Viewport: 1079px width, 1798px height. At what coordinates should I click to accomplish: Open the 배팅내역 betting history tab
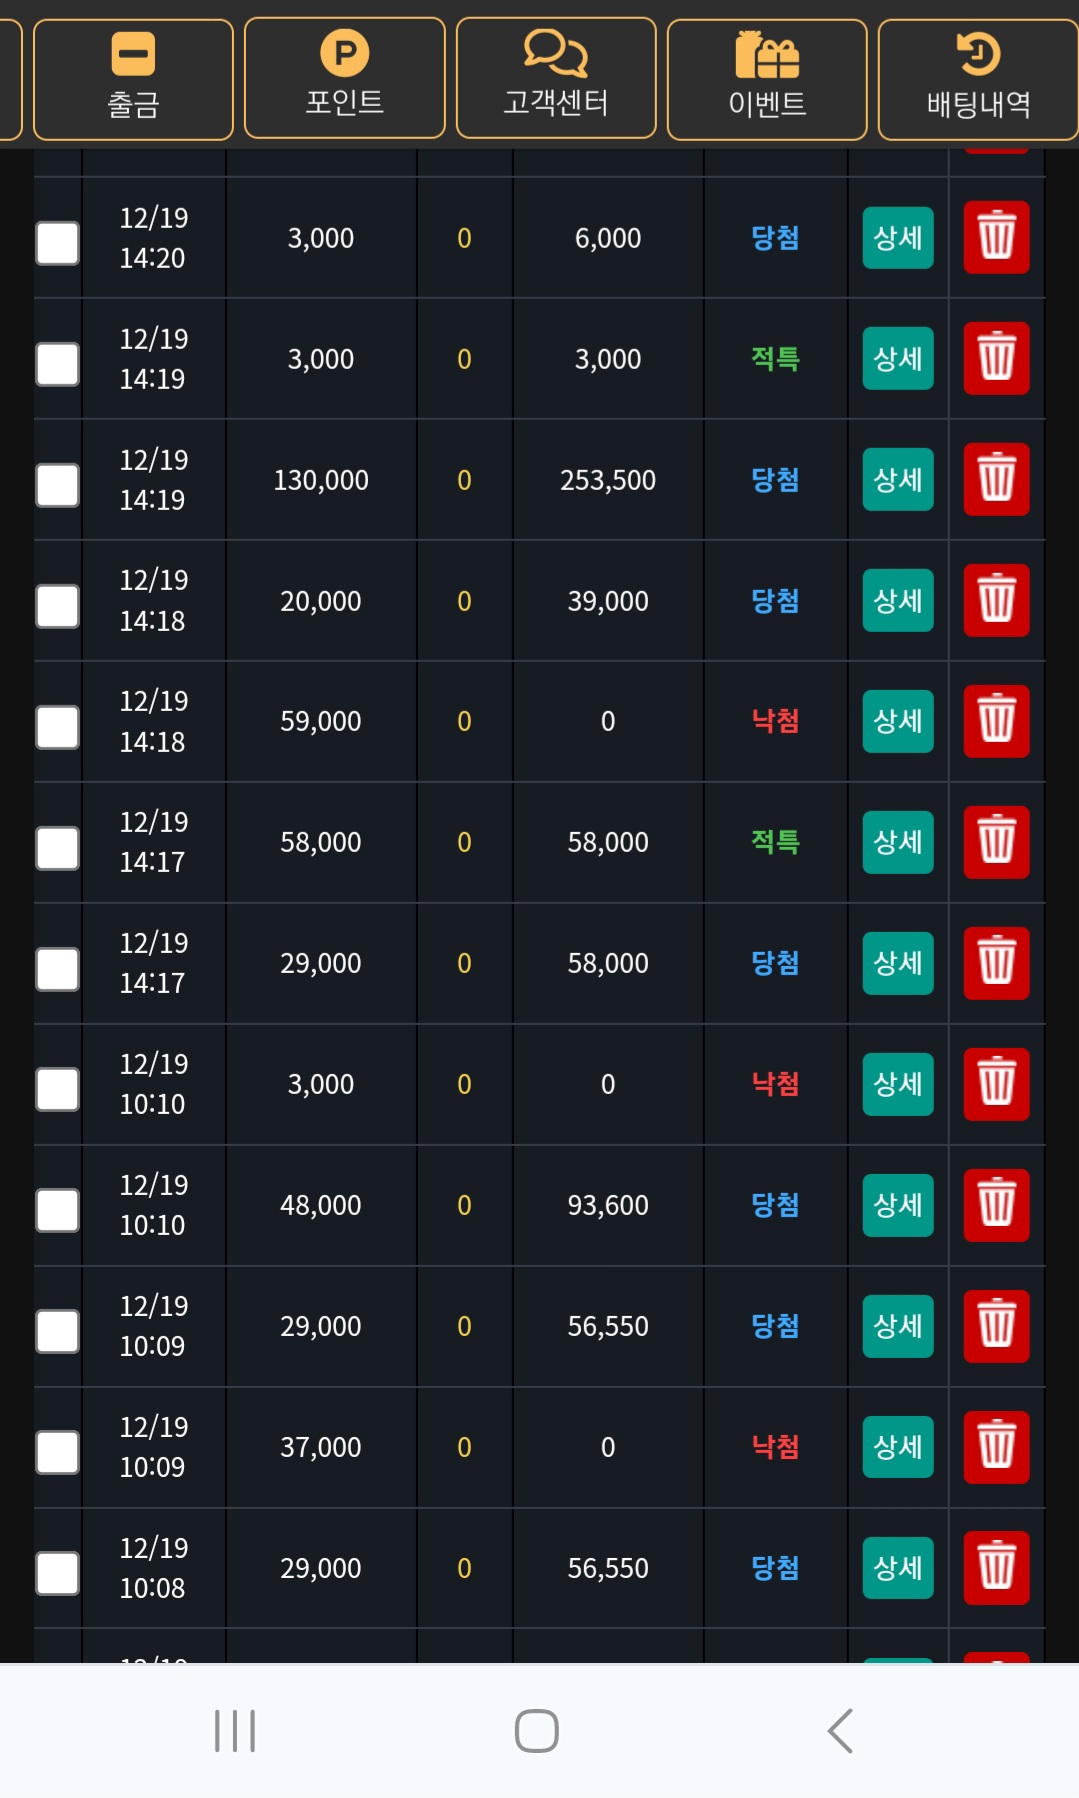coord(978,79)
